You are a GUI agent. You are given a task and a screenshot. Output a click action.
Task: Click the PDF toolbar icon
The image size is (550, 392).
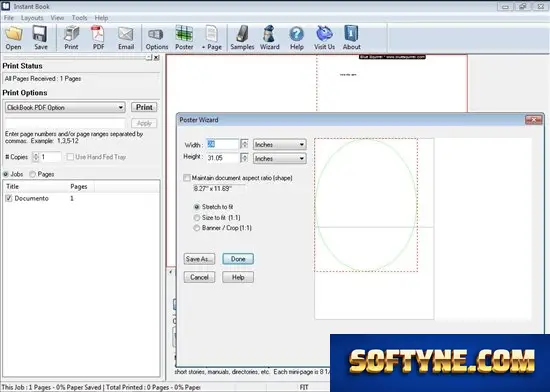[x=98, y=34]
